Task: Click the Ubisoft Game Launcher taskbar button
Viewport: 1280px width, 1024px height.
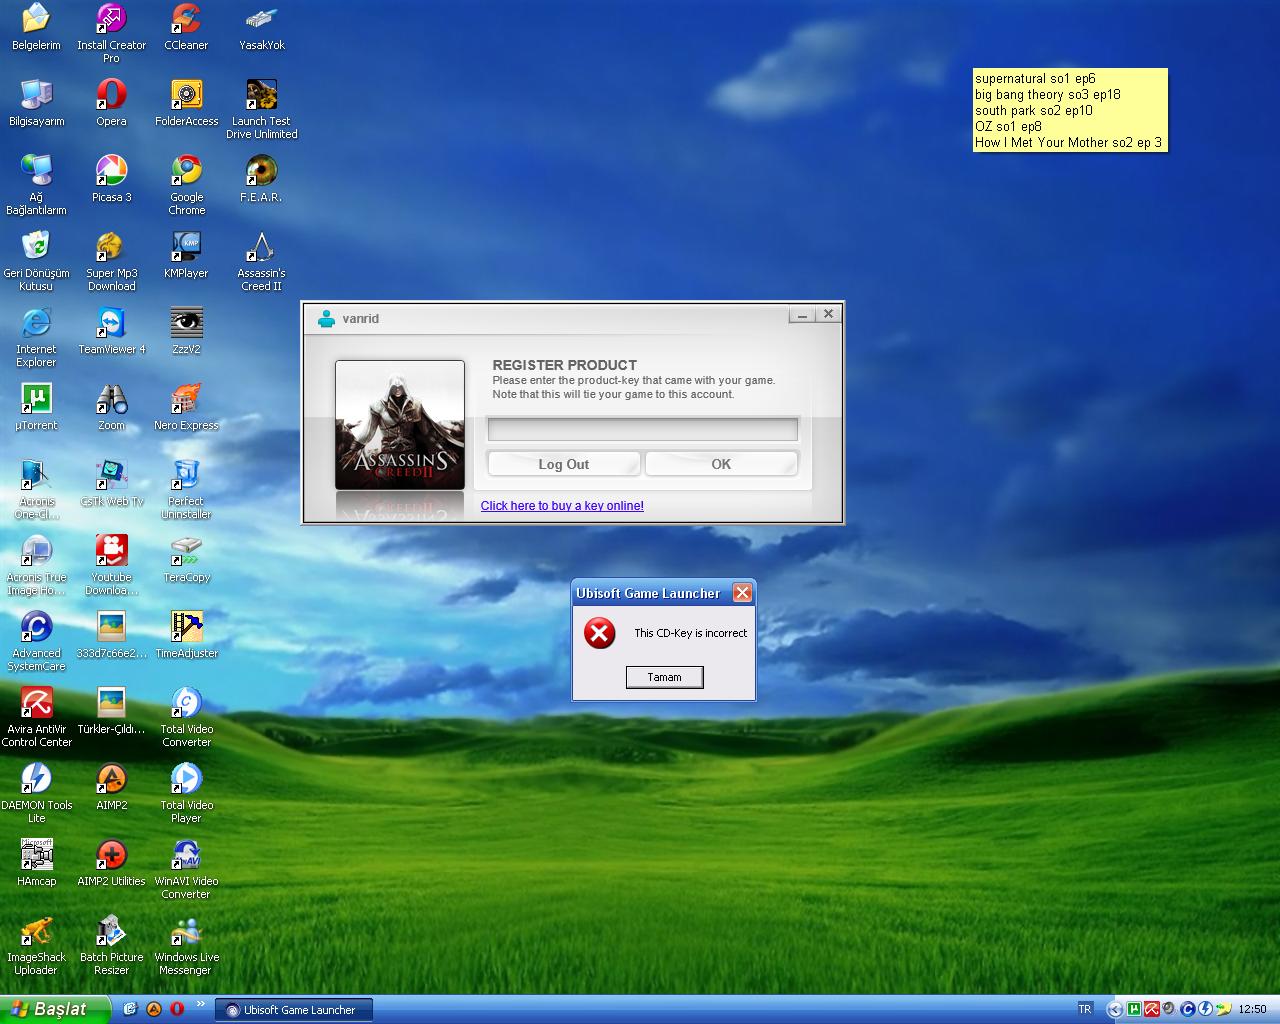Action: click(x=294, y=1010)
